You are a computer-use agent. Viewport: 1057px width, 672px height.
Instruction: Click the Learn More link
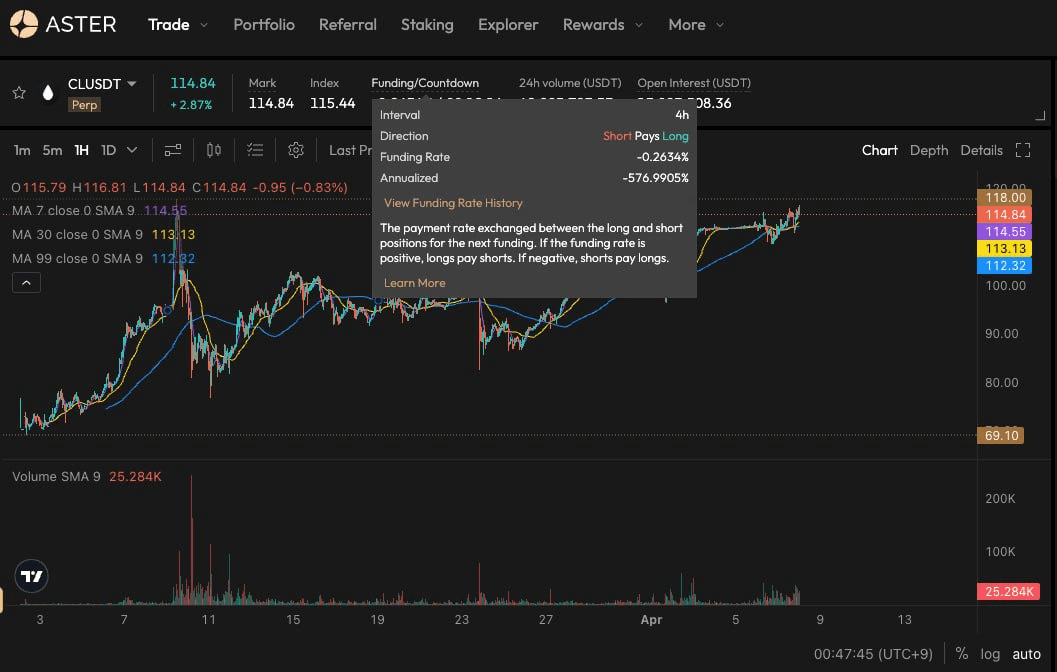coord(414,283)
